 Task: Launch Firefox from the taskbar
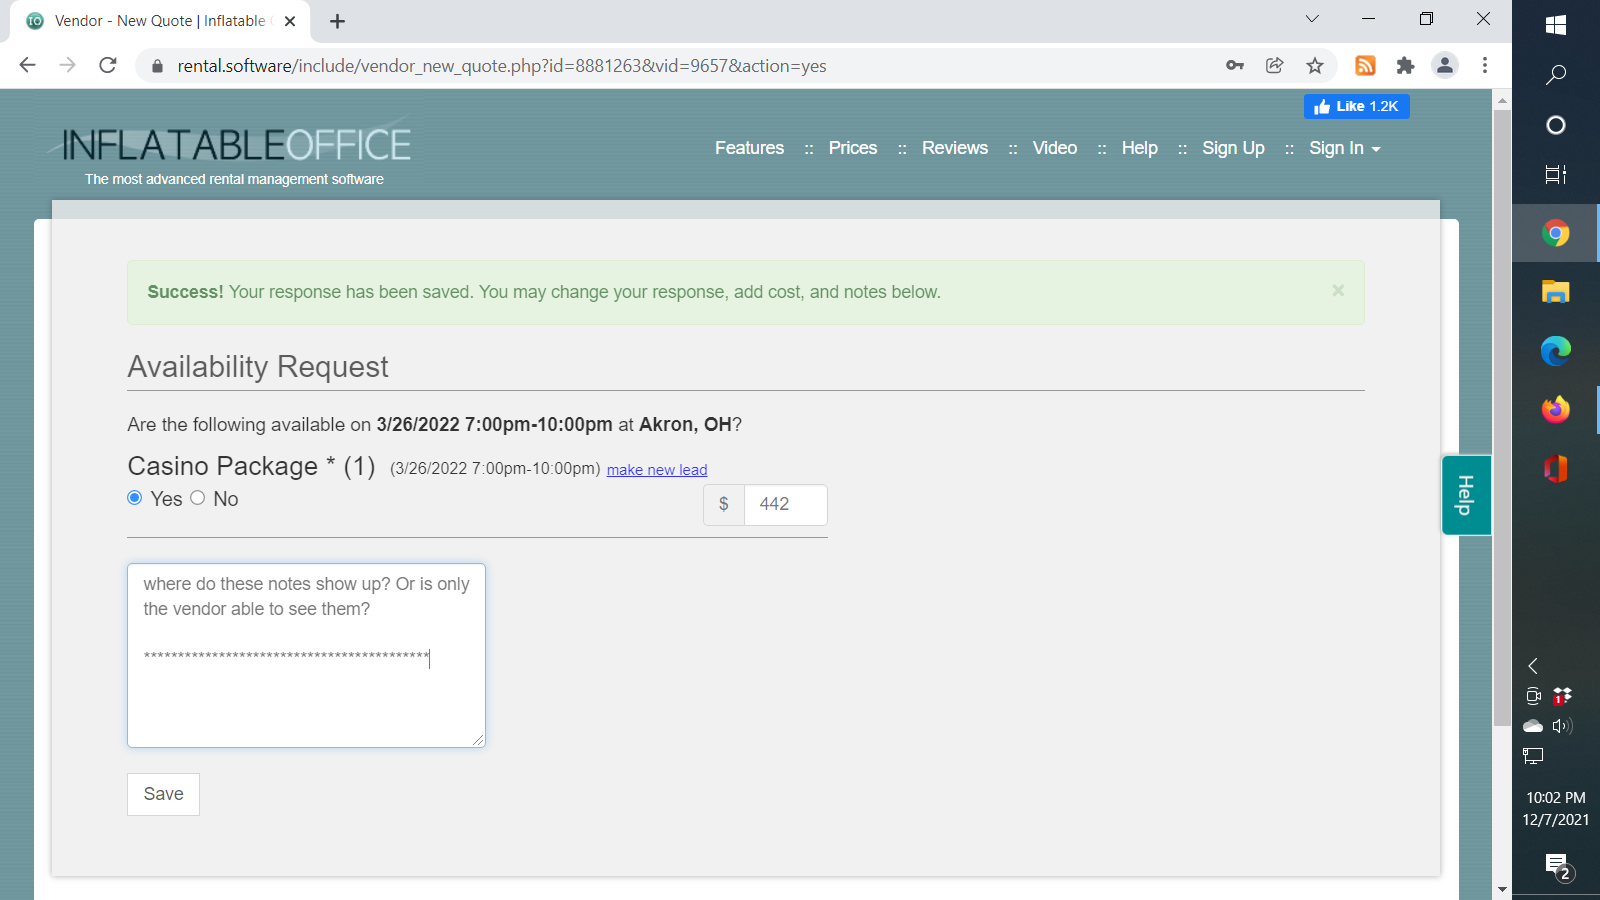1555,410
